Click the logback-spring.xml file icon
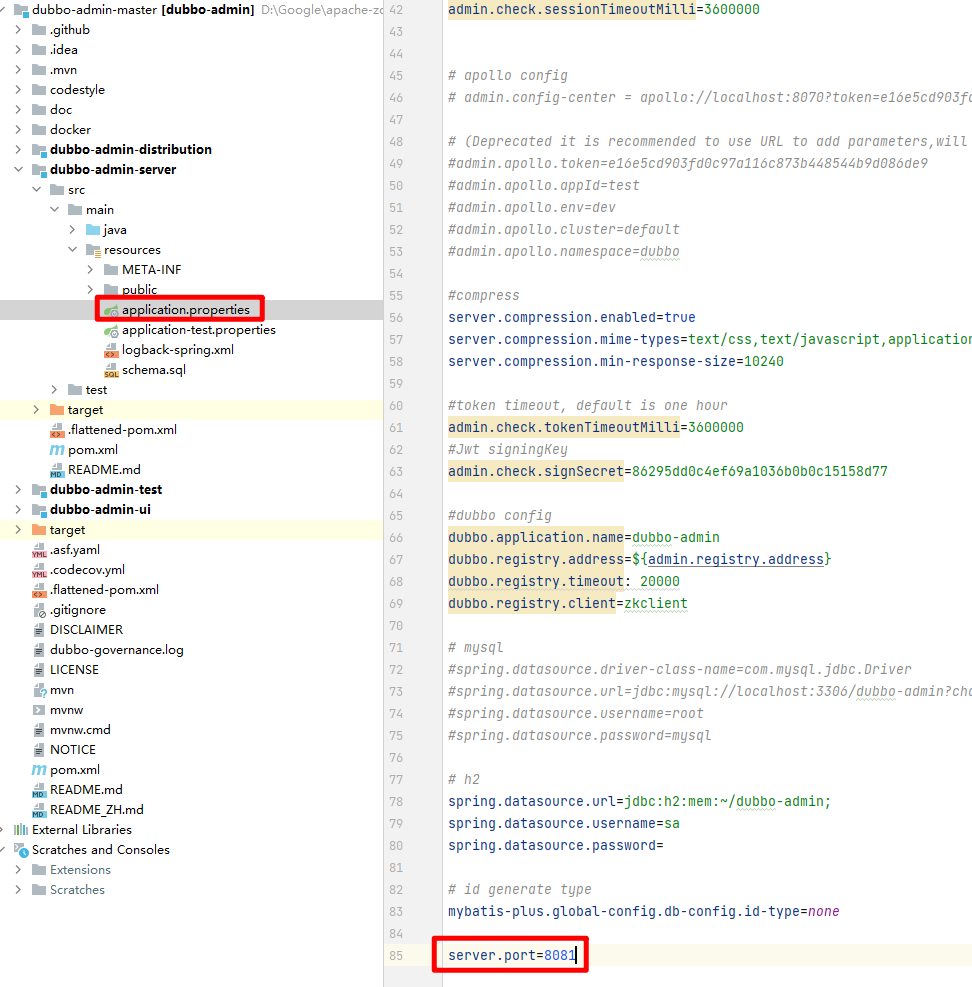This screenshot has height=987, width=972. (x=111, y=350)
